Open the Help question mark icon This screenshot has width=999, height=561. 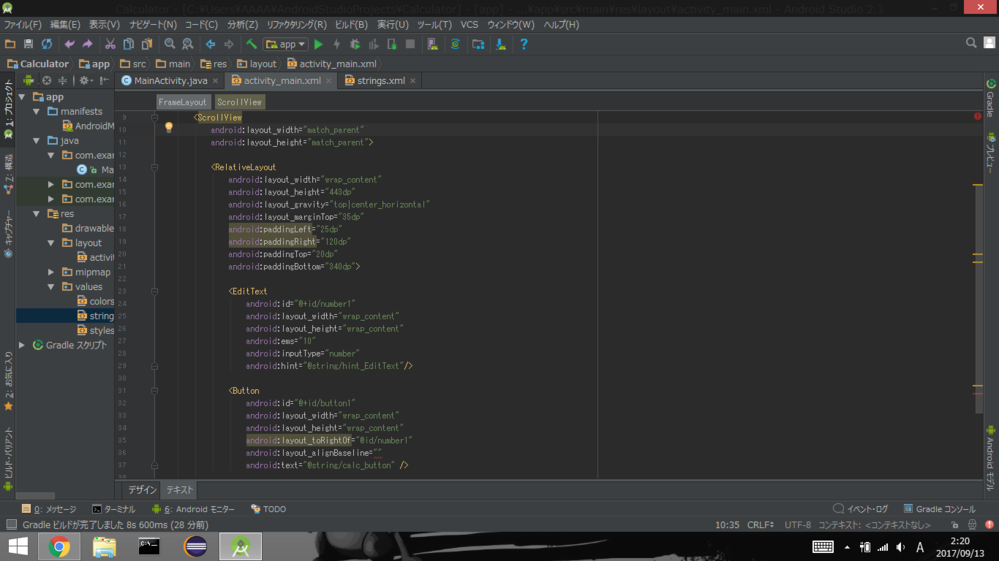point(523,44)
